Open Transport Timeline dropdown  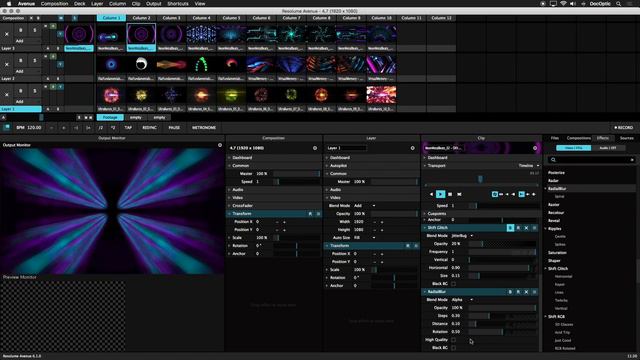[x=529, y=166]
